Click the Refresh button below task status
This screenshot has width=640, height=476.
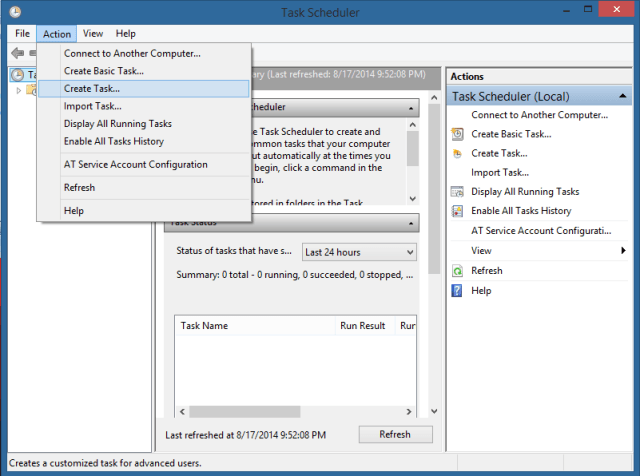coord(396,434)
